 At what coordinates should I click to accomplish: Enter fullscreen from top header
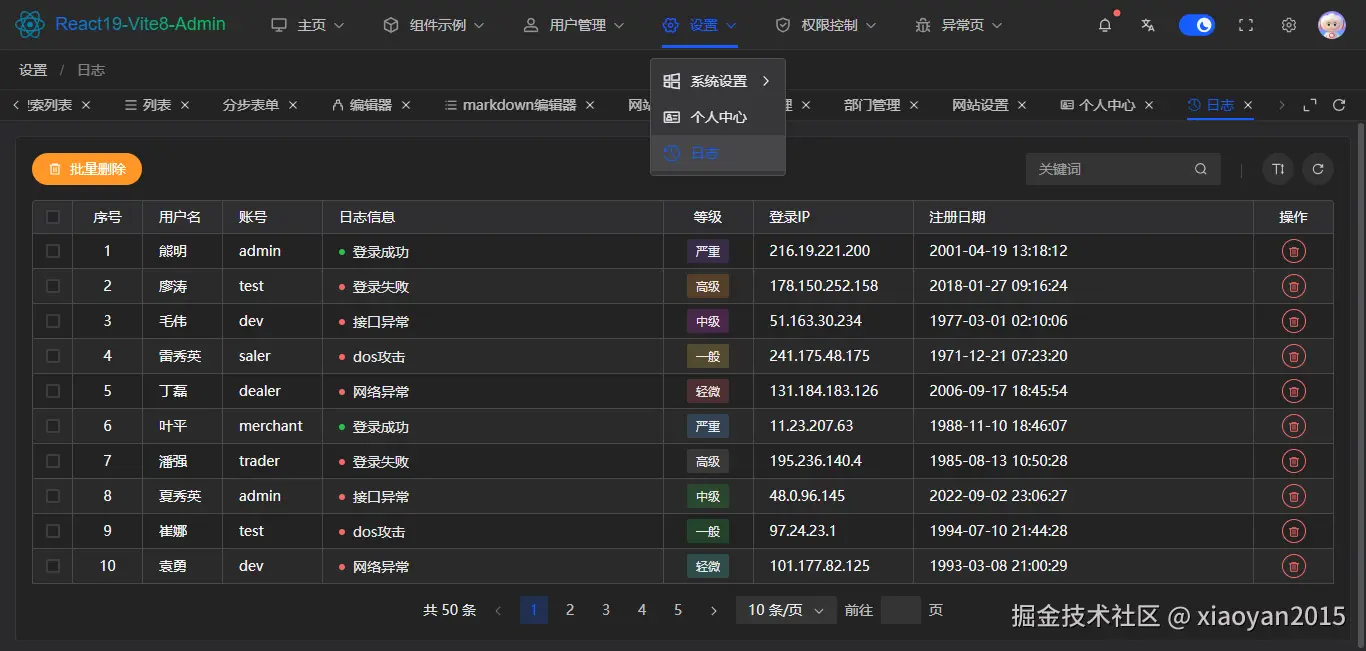pos(1246,25)
